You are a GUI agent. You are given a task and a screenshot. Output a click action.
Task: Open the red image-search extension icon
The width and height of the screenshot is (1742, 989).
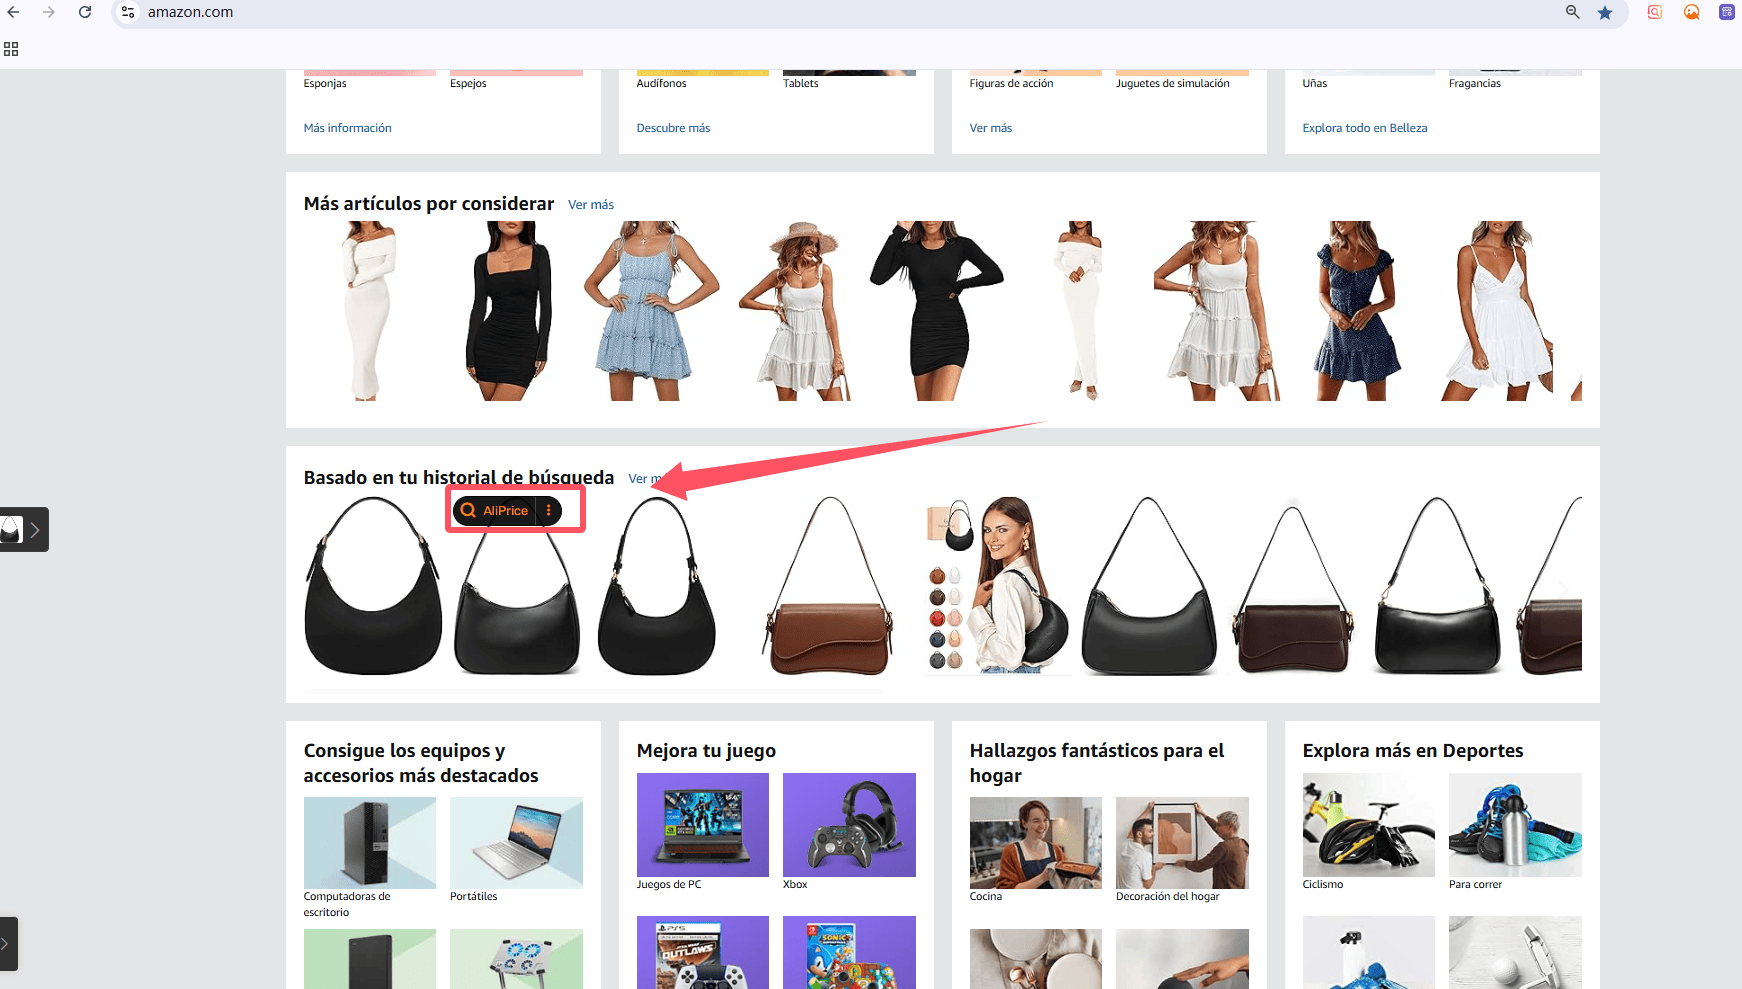click(1655, 12)
